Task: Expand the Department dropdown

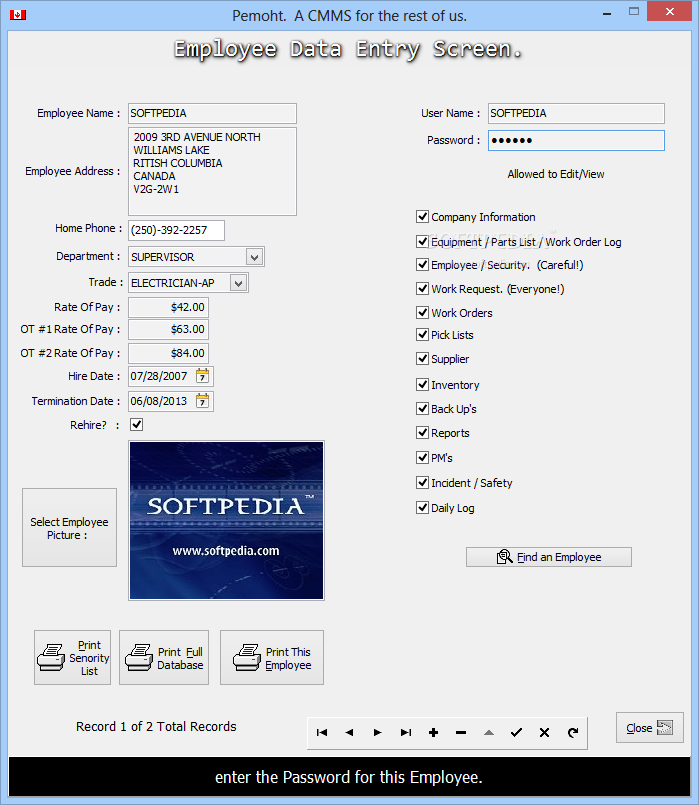Action: [x=255, y=257]
